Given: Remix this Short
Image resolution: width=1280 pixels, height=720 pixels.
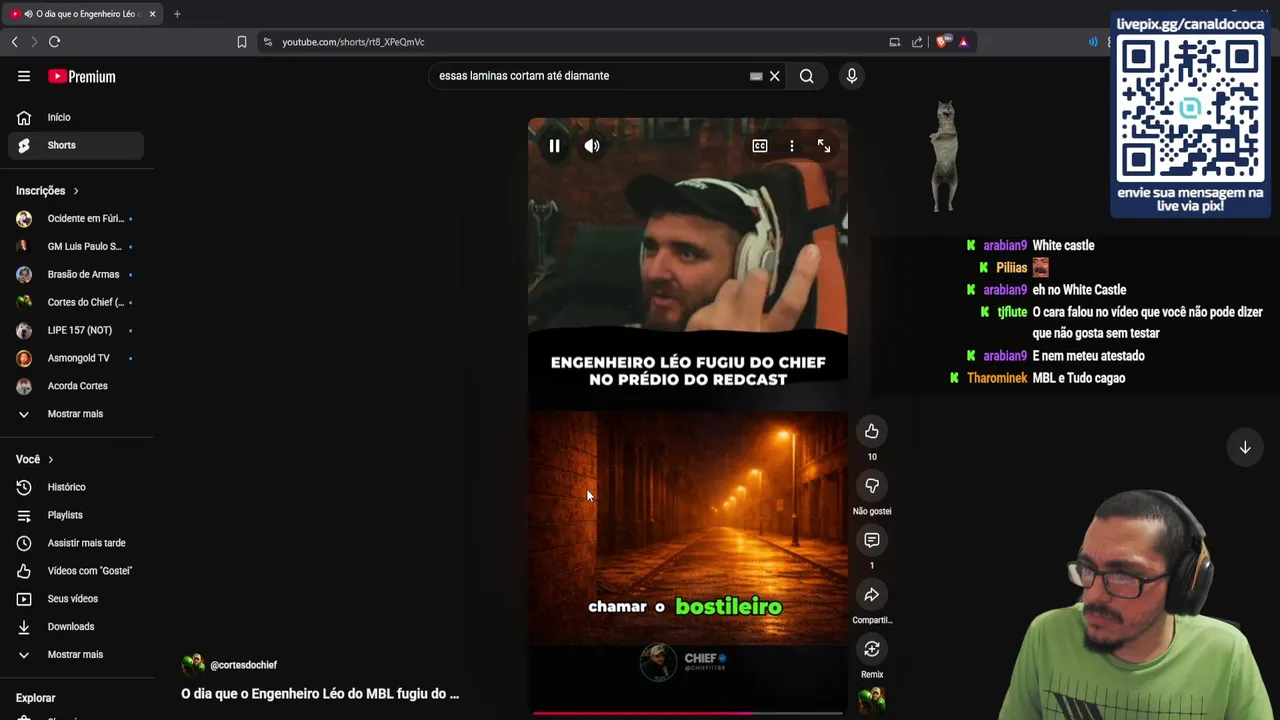Looking at the screenshot, I should click(x=872, y=649).
